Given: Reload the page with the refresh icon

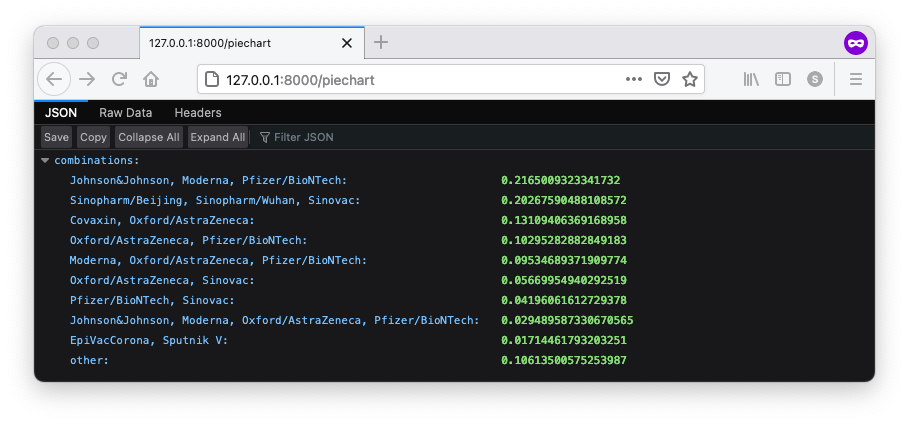Looking at the screenshot, I should click(119, 79).
